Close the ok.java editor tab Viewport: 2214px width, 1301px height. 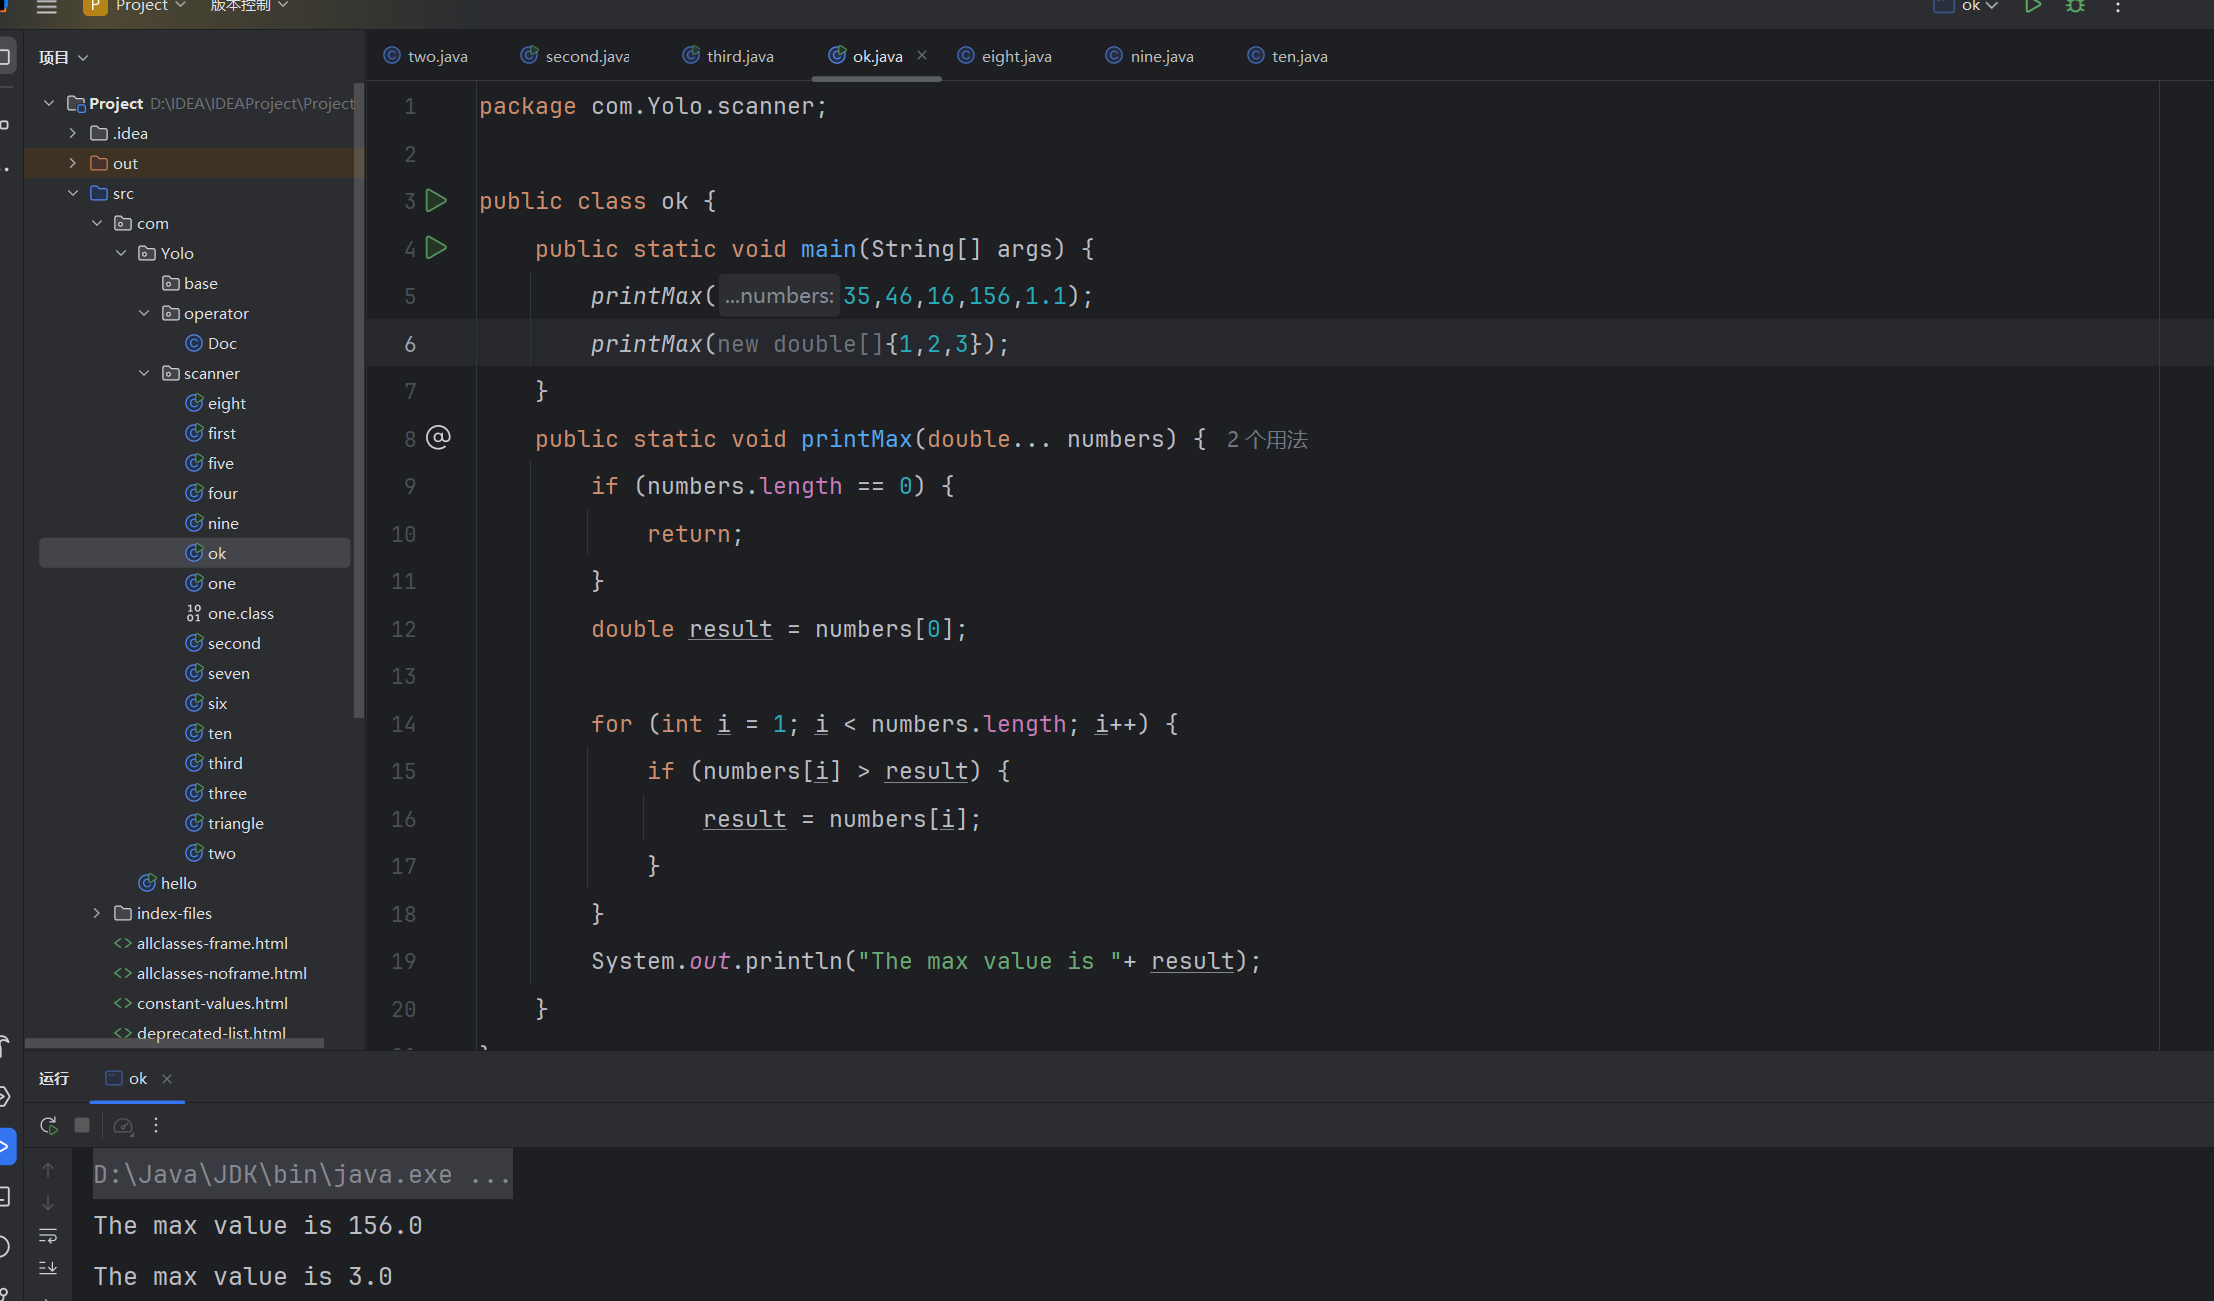(922, 55)
